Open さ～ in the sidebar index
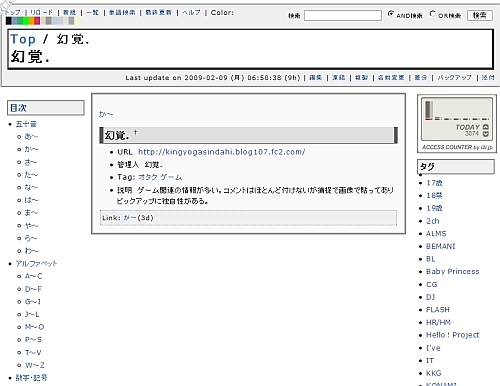This screenshot has width=500, height=386. (31, 162)
